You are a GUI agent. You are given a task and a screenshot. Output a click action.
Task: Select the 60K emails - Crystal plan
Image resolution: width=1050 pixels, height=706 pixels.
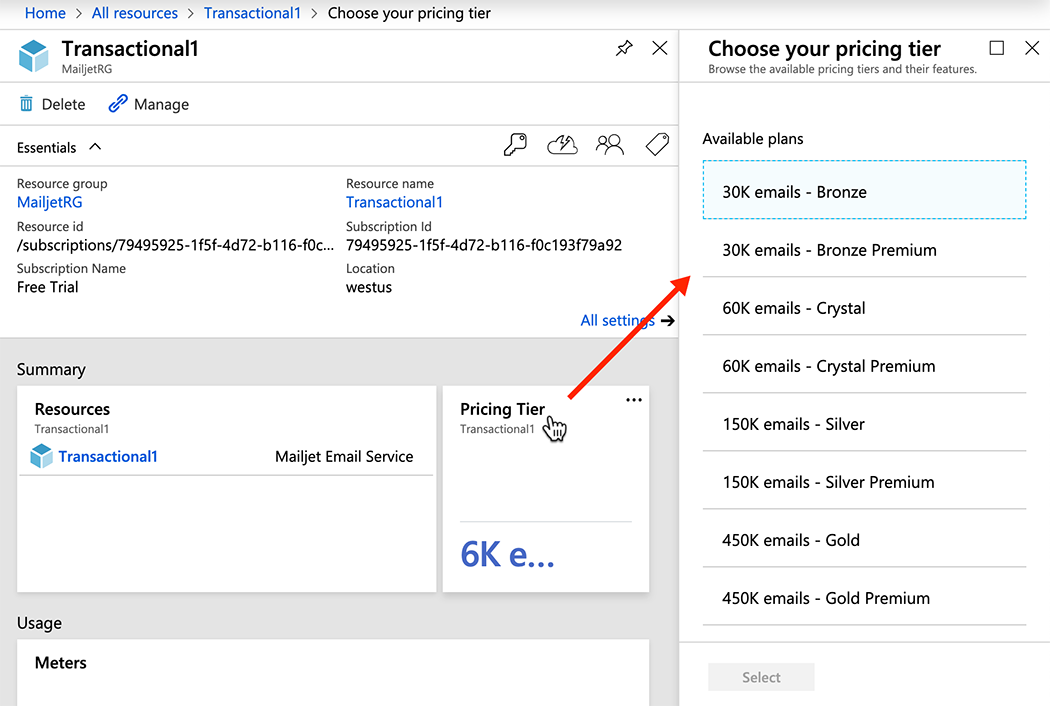tap(864, 308)
